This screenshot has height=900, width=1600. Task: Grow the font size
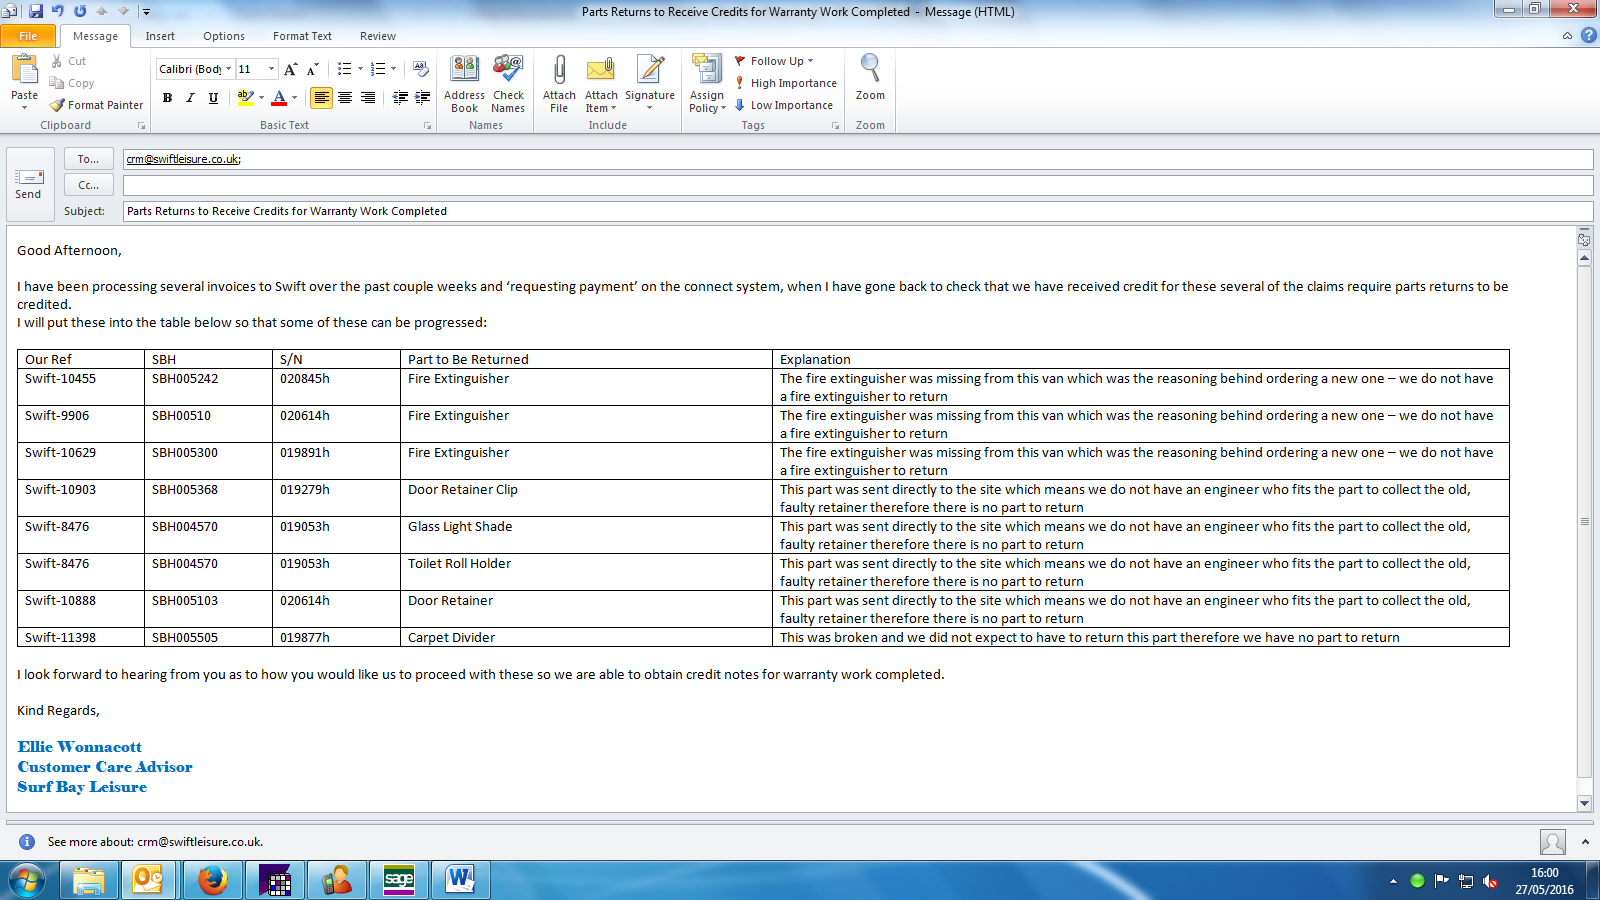coord(290,69)
